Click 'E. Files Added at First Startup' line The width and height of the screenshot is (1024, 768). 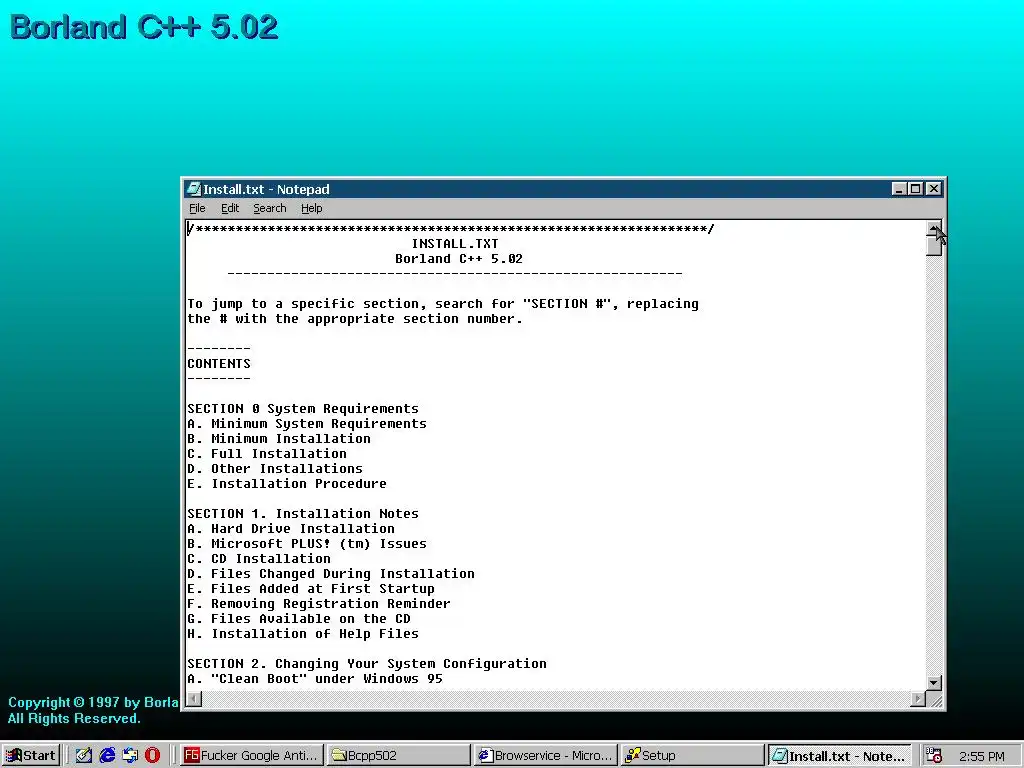[311, 589]
